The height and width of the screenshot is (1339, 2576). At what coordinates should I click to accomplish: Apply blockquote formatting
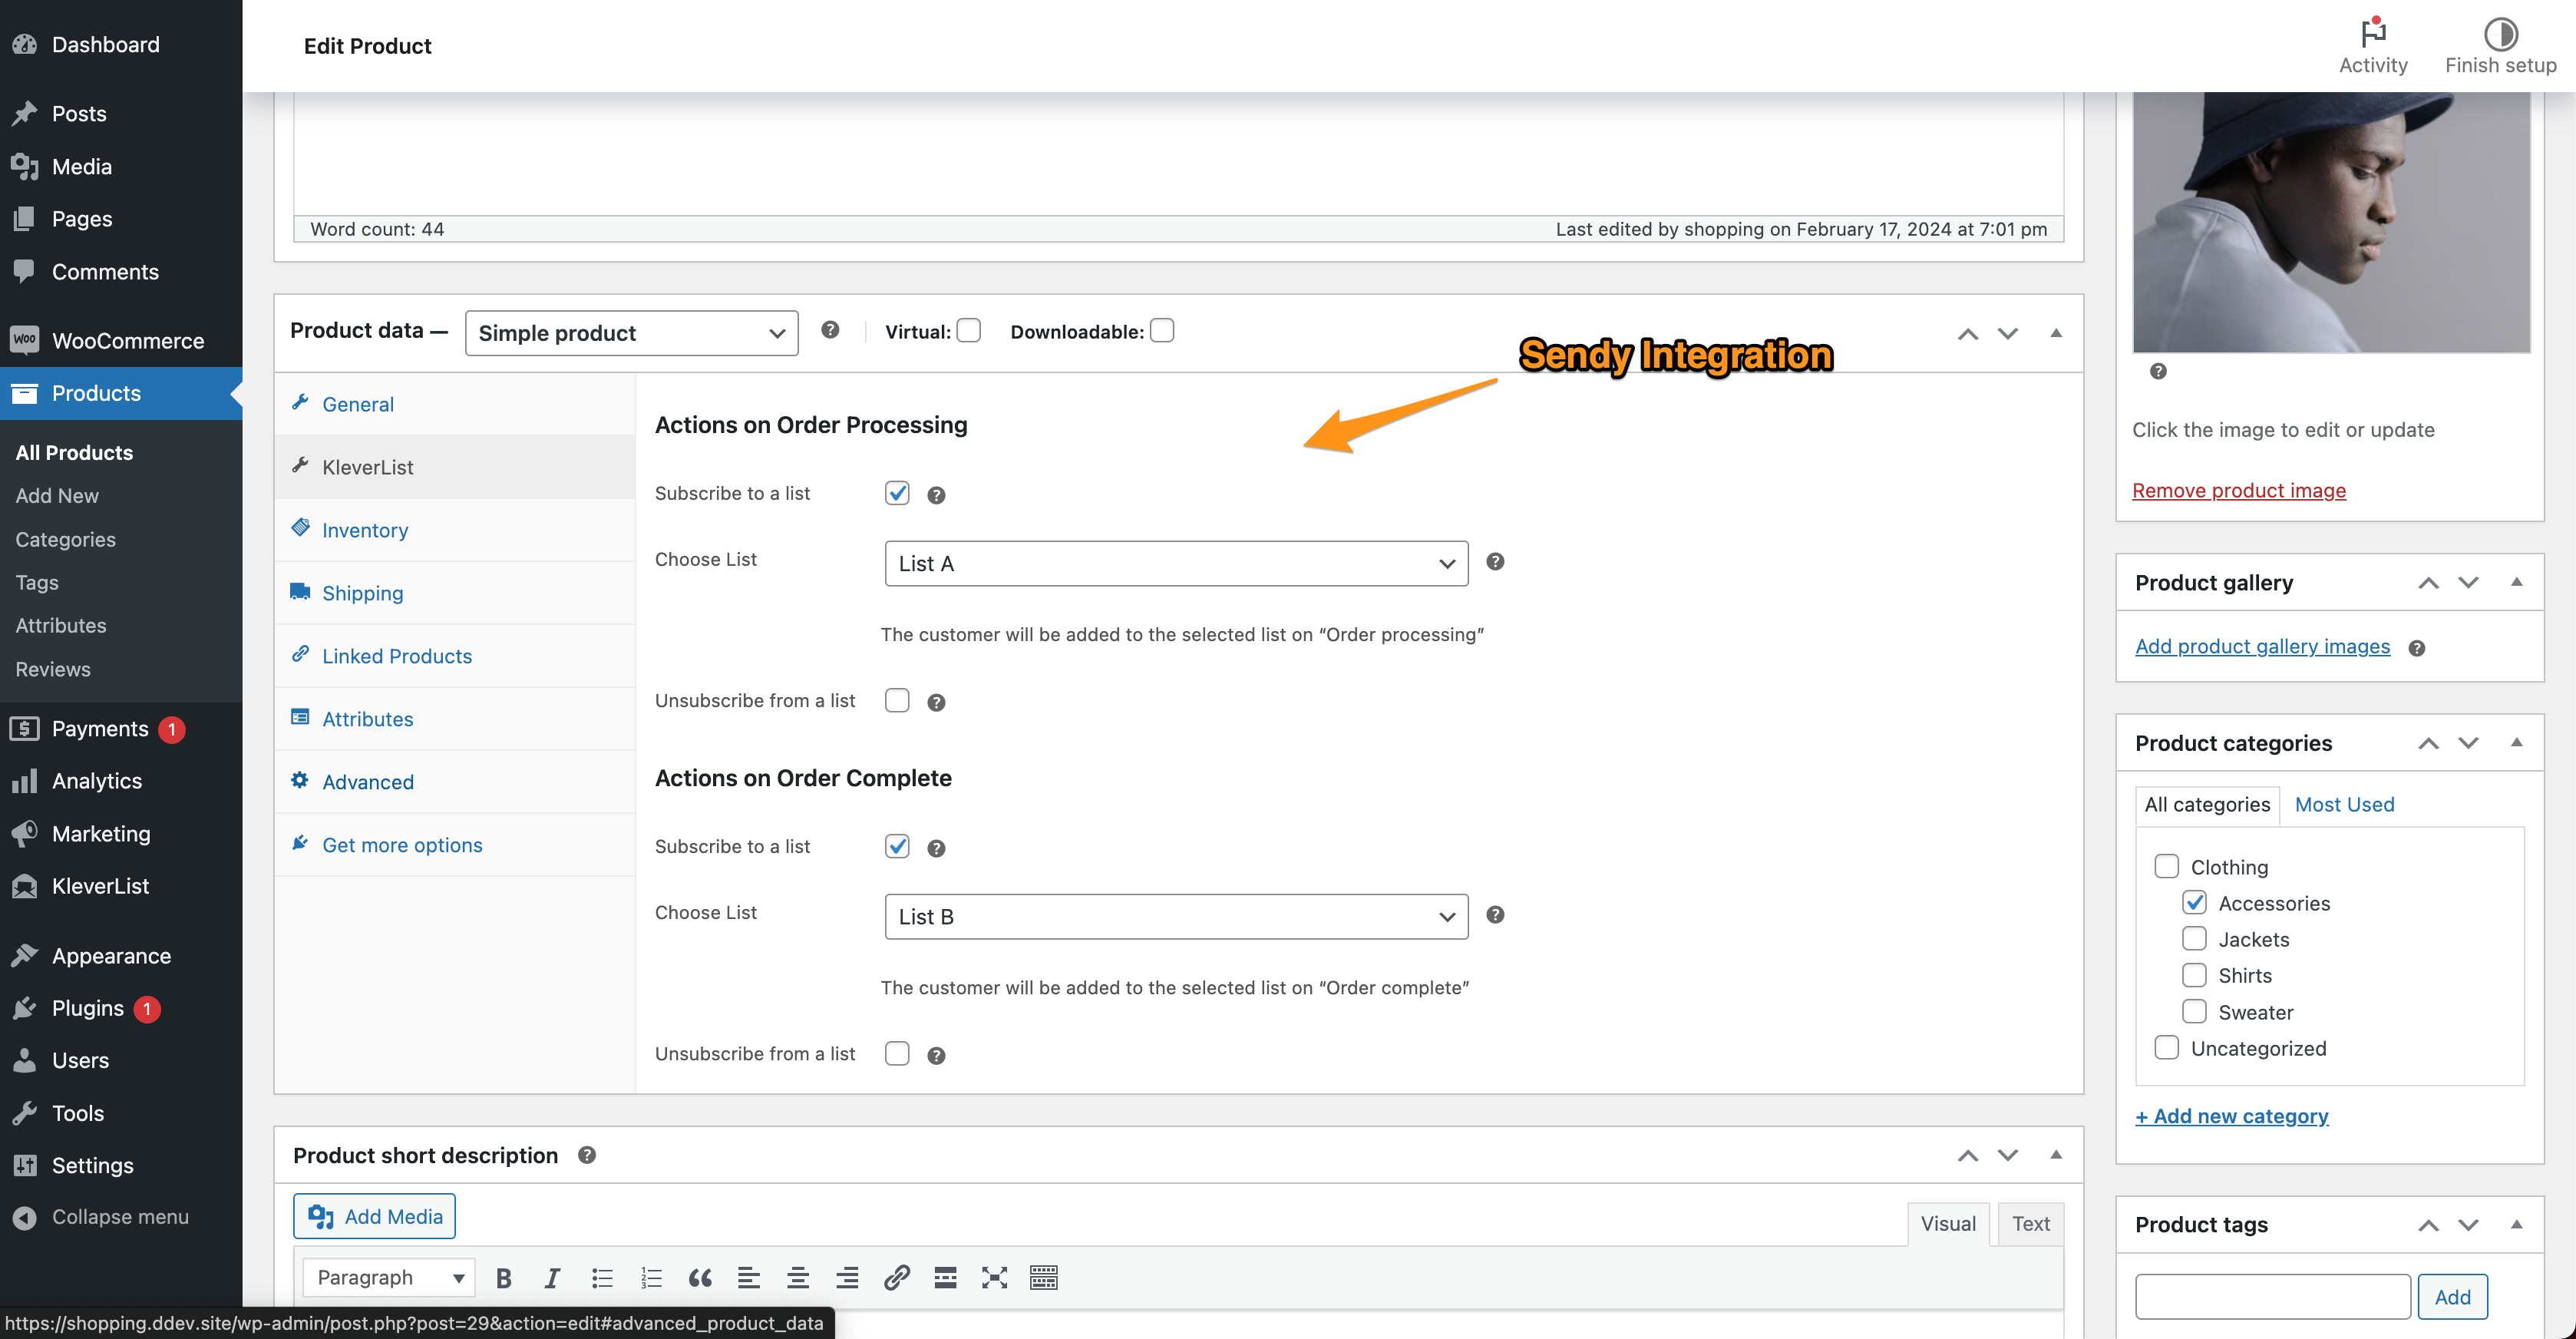click(700, 1277)
